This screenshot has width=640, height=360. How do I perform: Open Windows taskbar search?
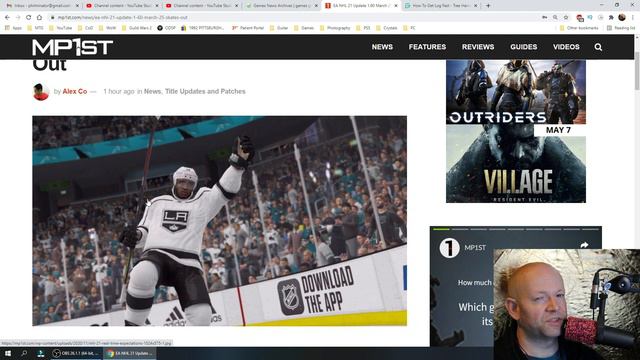point(24,353)
